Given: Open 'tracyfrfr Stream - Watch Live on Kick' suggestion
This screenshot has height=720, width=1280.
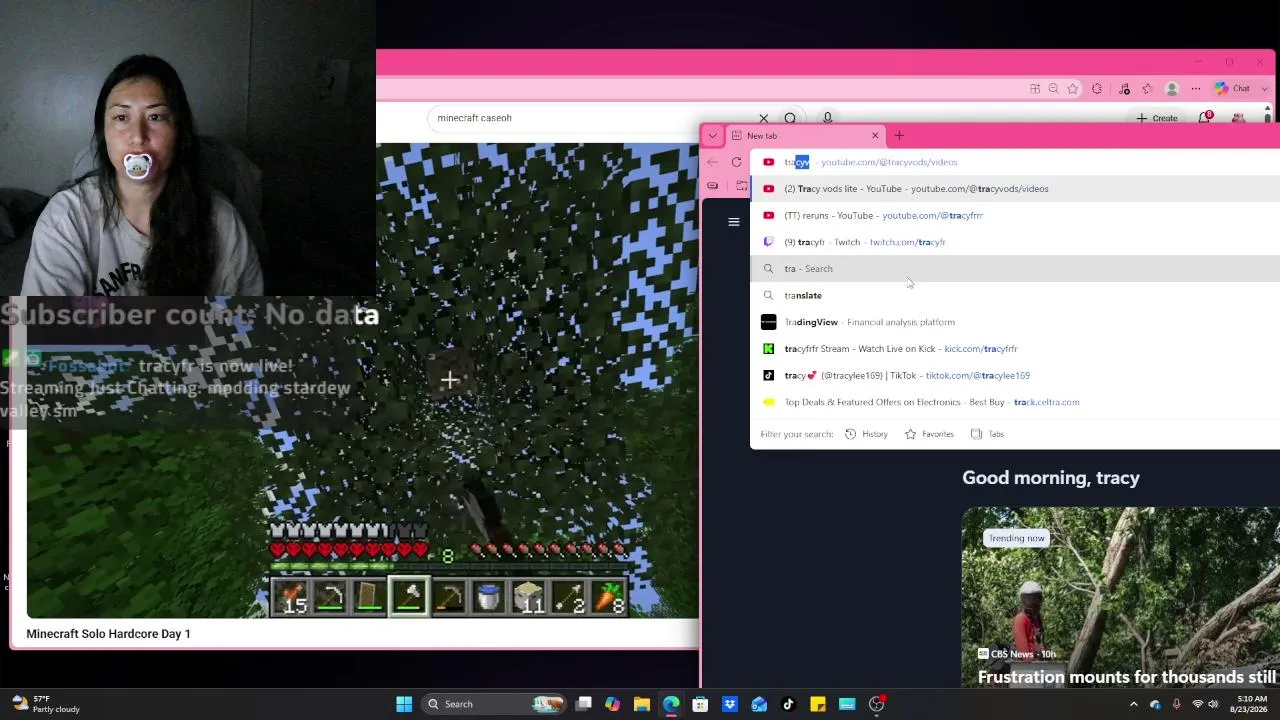Looking at the screenshot, I should pyautogui.click(x=1015, y=349).
